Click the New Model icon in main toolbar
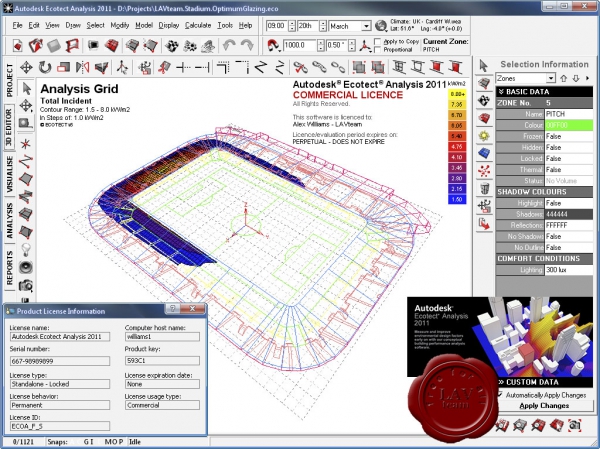The width and height of the screenshot is (600, 449). [17, 46]
